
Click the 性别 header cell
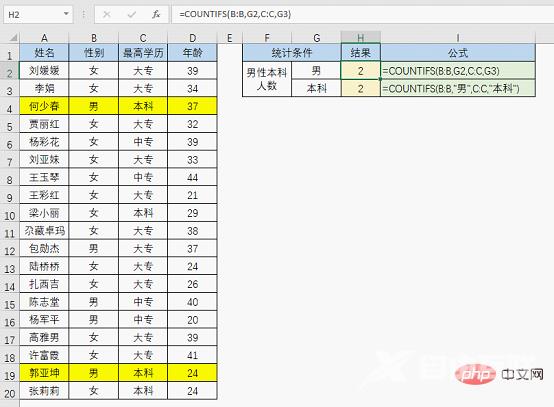[x=94, y=53]
